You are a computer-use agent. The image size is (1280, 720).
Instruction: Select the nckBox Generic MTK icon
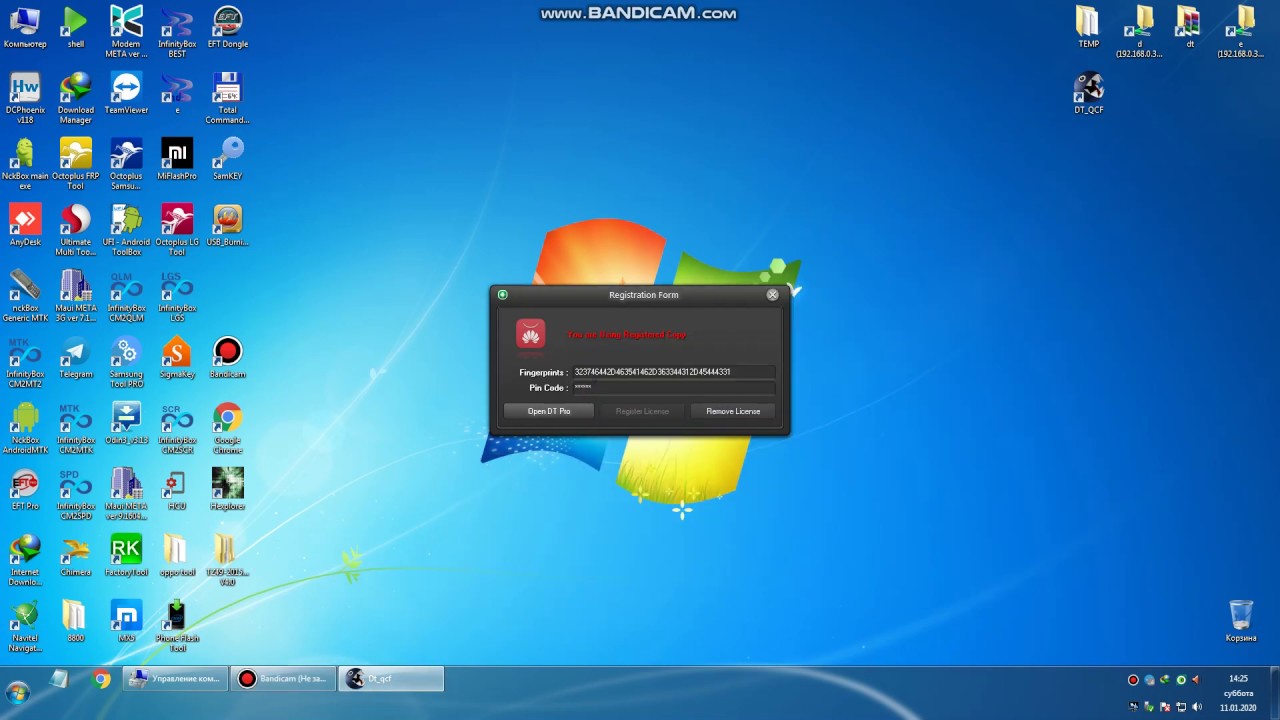(25, 296)
